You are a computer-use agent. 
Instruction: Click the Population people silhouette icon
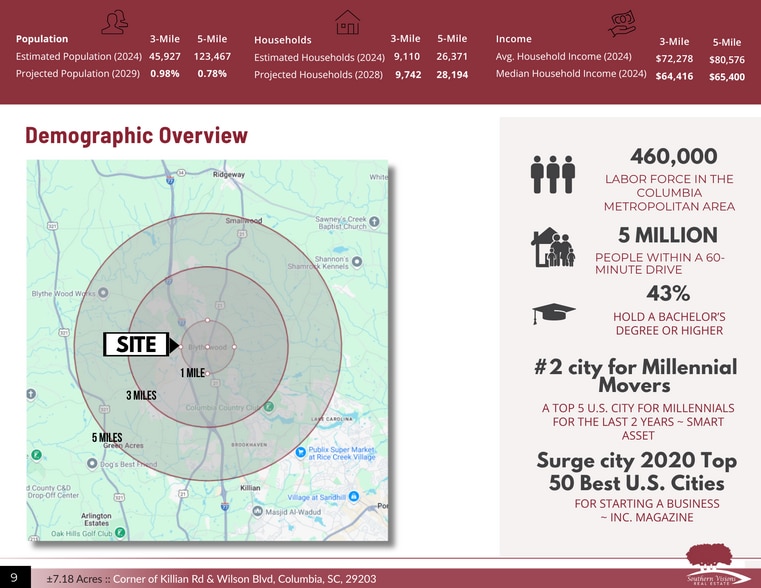(x=115, y=22)
